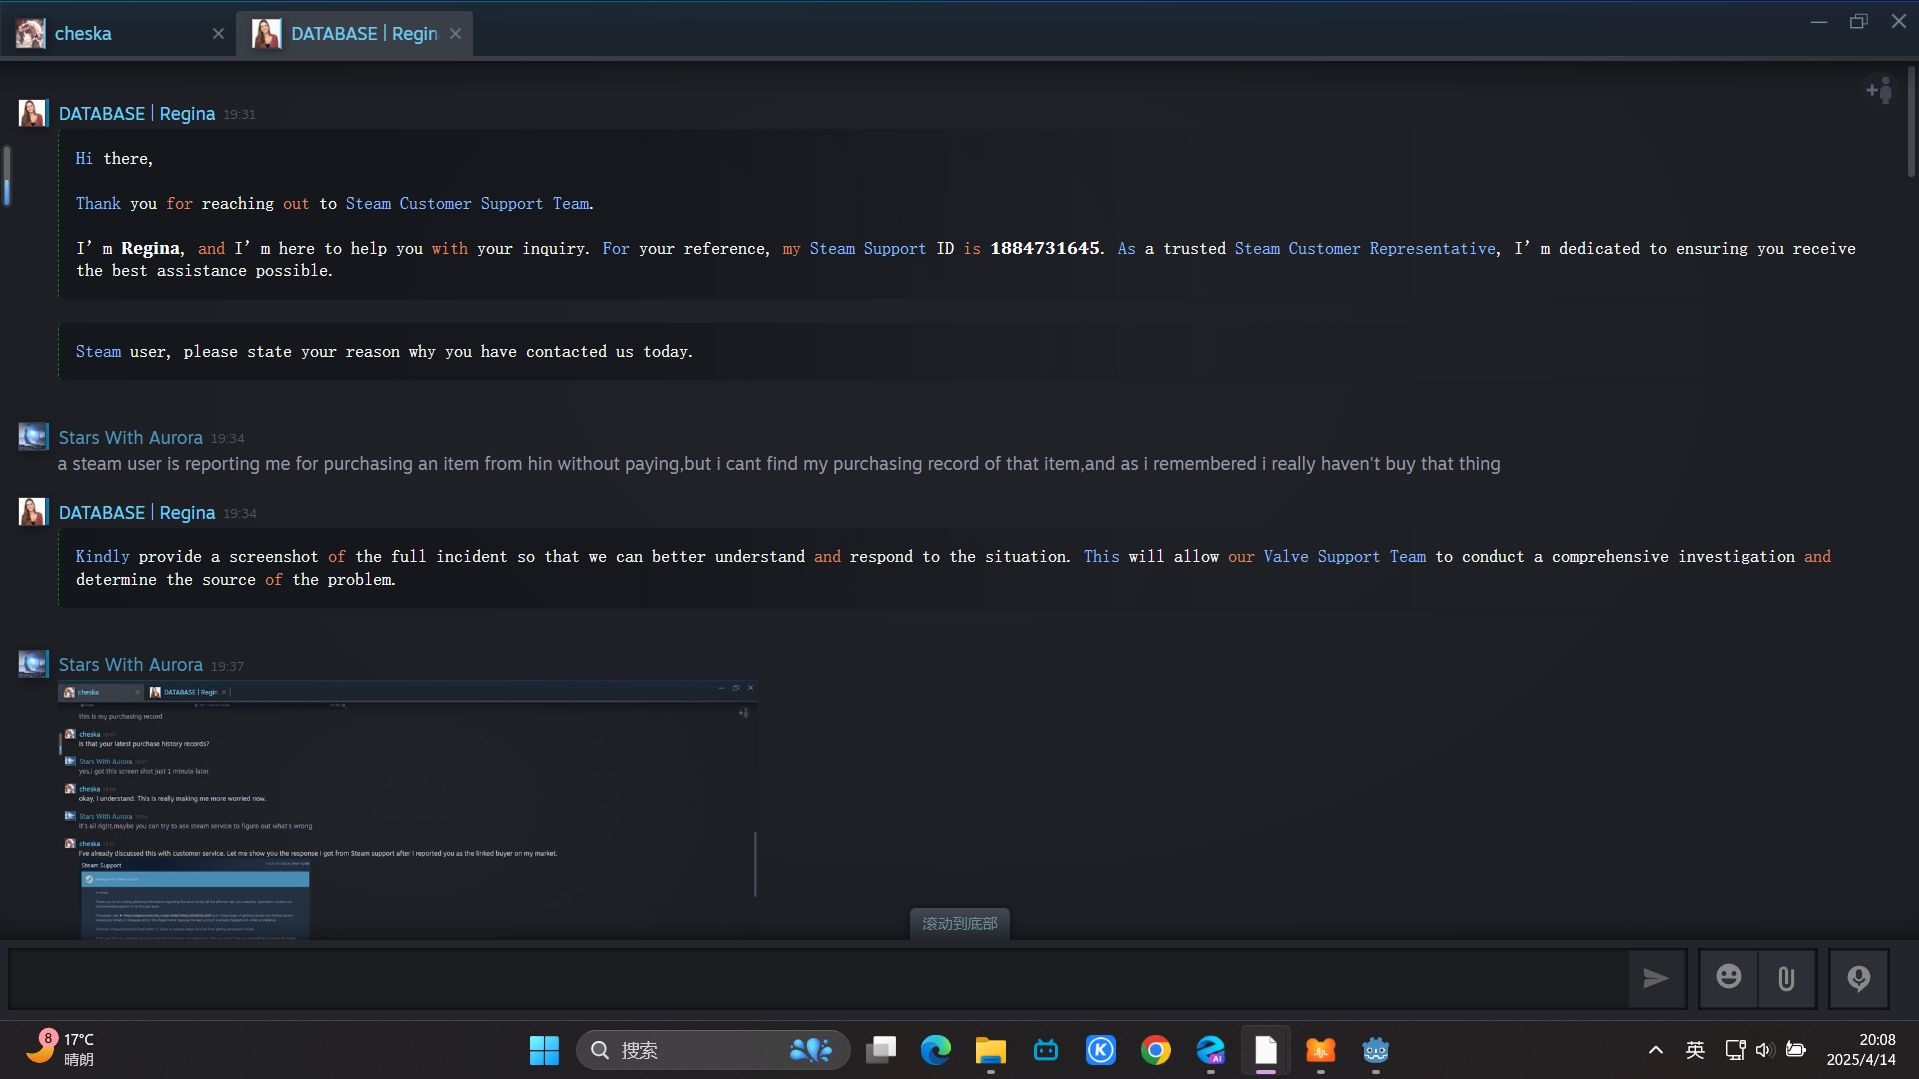This screenshot has width=1919, height=1079.
Task: Launch Microsoft Edge from the taskbar
Action: (936, 1050)
